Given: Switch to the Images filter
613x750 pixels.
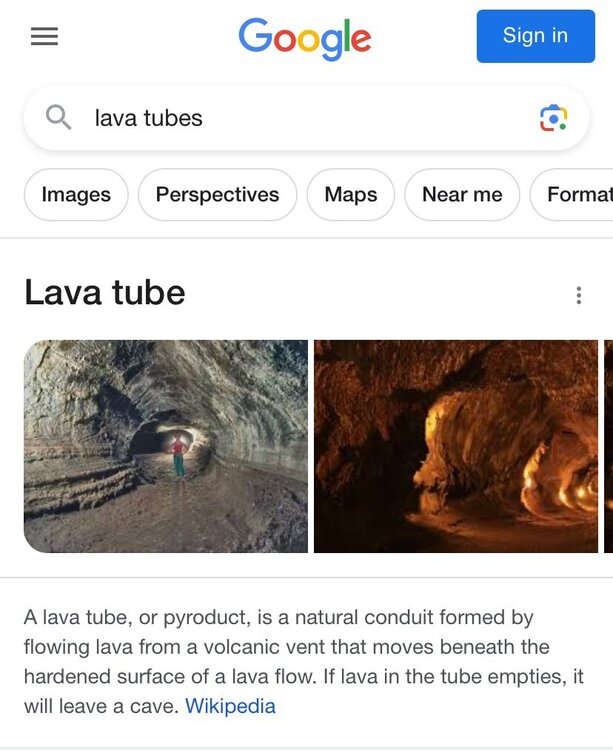Looking at the screenshot, I should [76, 194].
